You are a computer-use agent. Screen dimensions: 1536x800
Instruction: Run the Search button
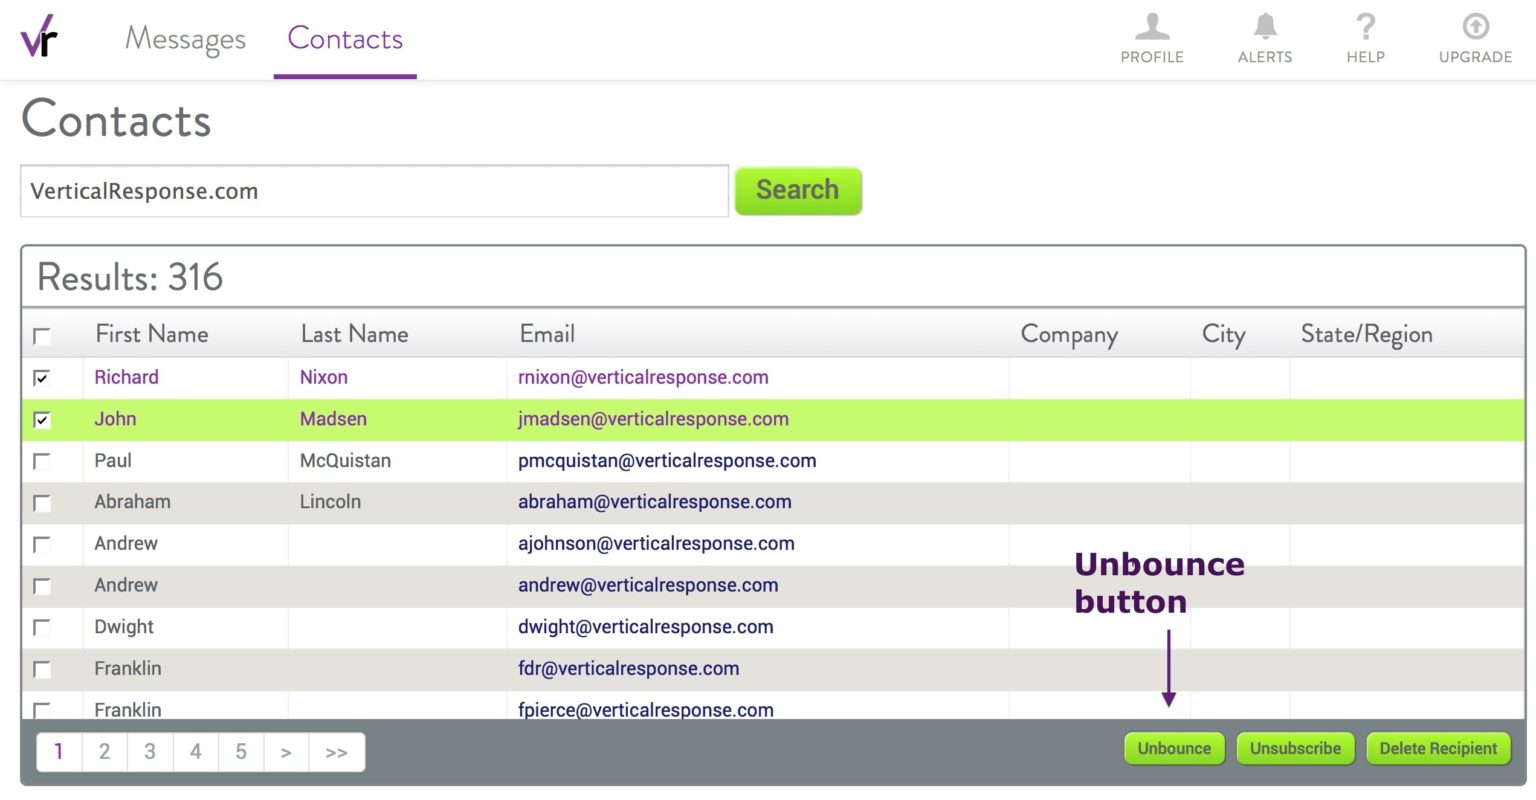797,190
